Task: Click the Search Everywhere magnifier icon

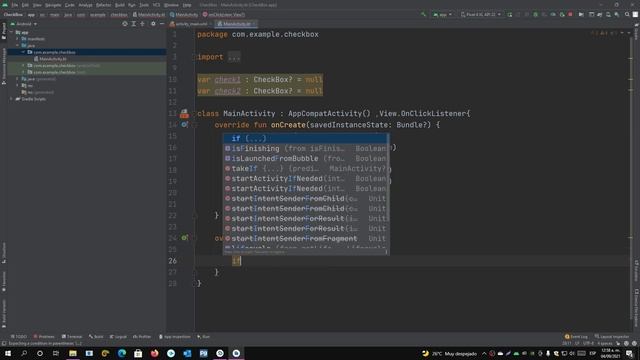Action: point(627,14)
